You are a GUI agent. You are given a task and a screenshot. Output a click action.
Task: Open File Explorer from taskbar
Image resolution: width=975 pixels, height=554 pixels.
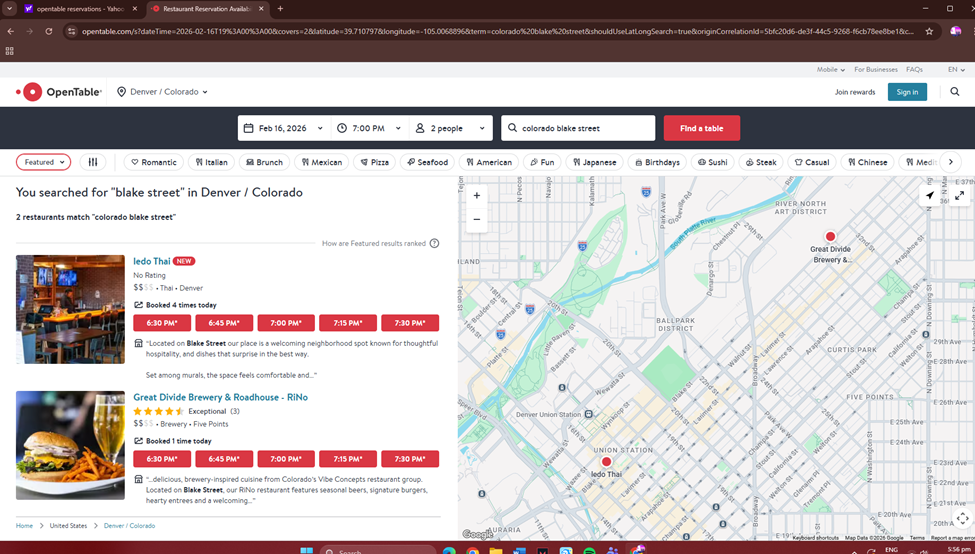(496, 550)
